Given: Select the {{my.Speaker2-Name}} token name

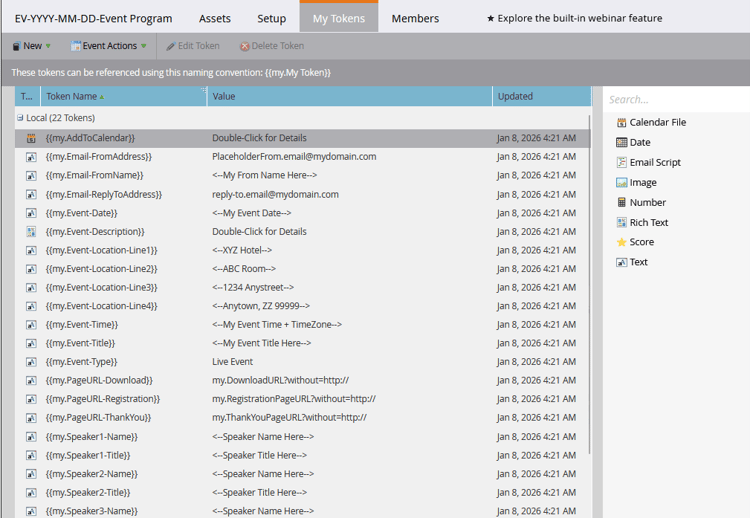Looking at the screenshot, I should [x=91, y=474].
